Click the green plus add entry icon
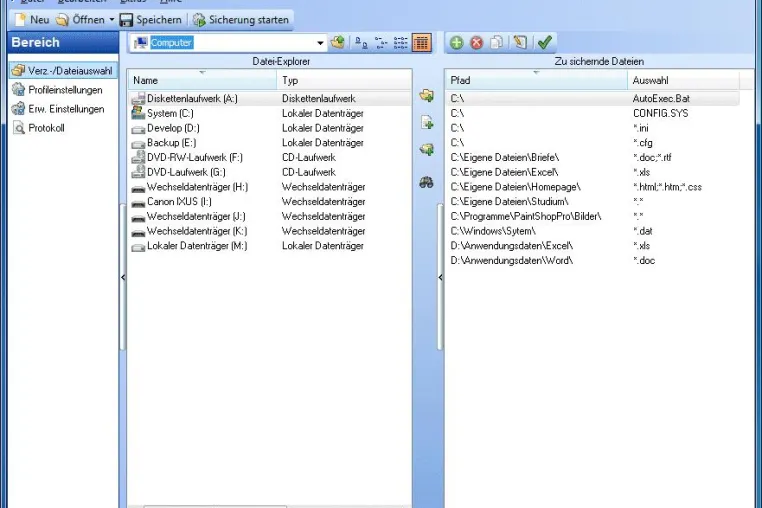The height and width of the screenshot is (508, 762). tap(456, 43)
